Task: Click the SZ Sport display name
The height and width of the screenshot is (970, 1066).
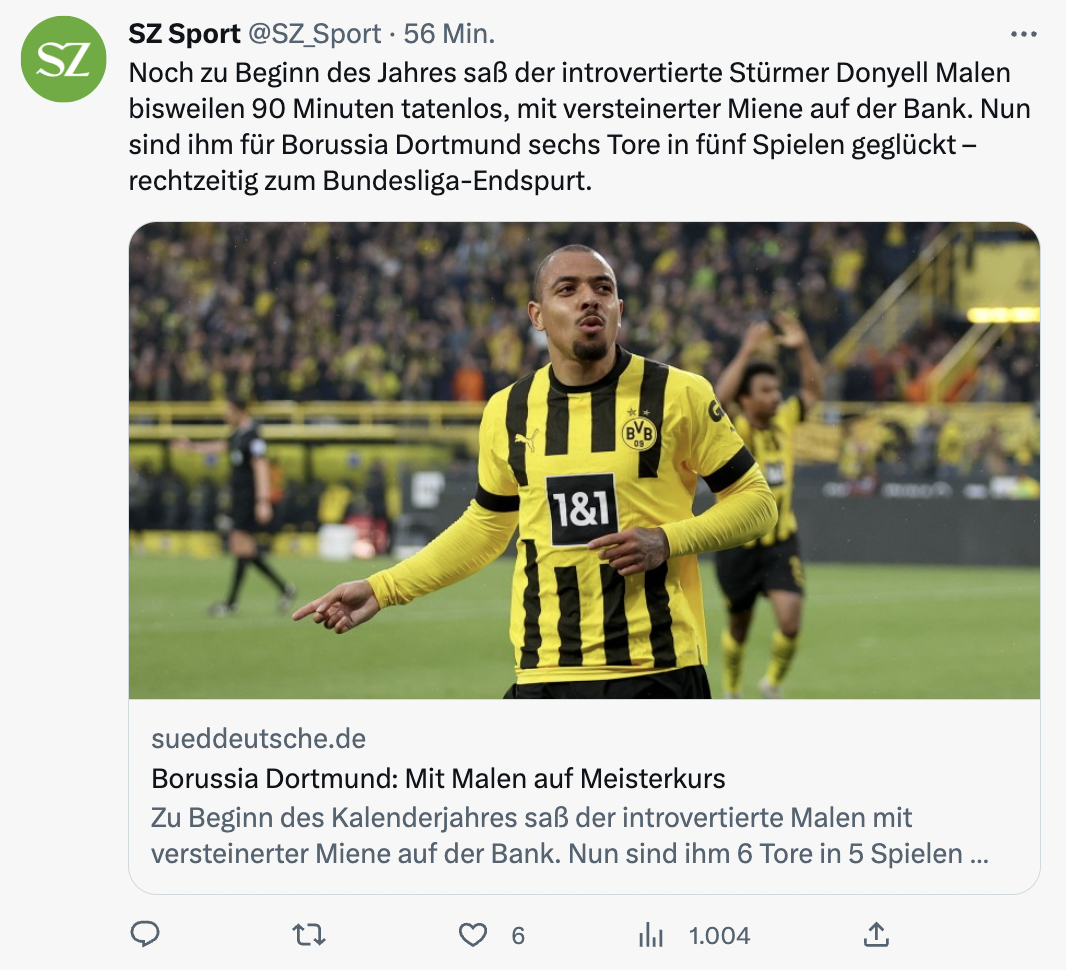Action: pos(185,34)
